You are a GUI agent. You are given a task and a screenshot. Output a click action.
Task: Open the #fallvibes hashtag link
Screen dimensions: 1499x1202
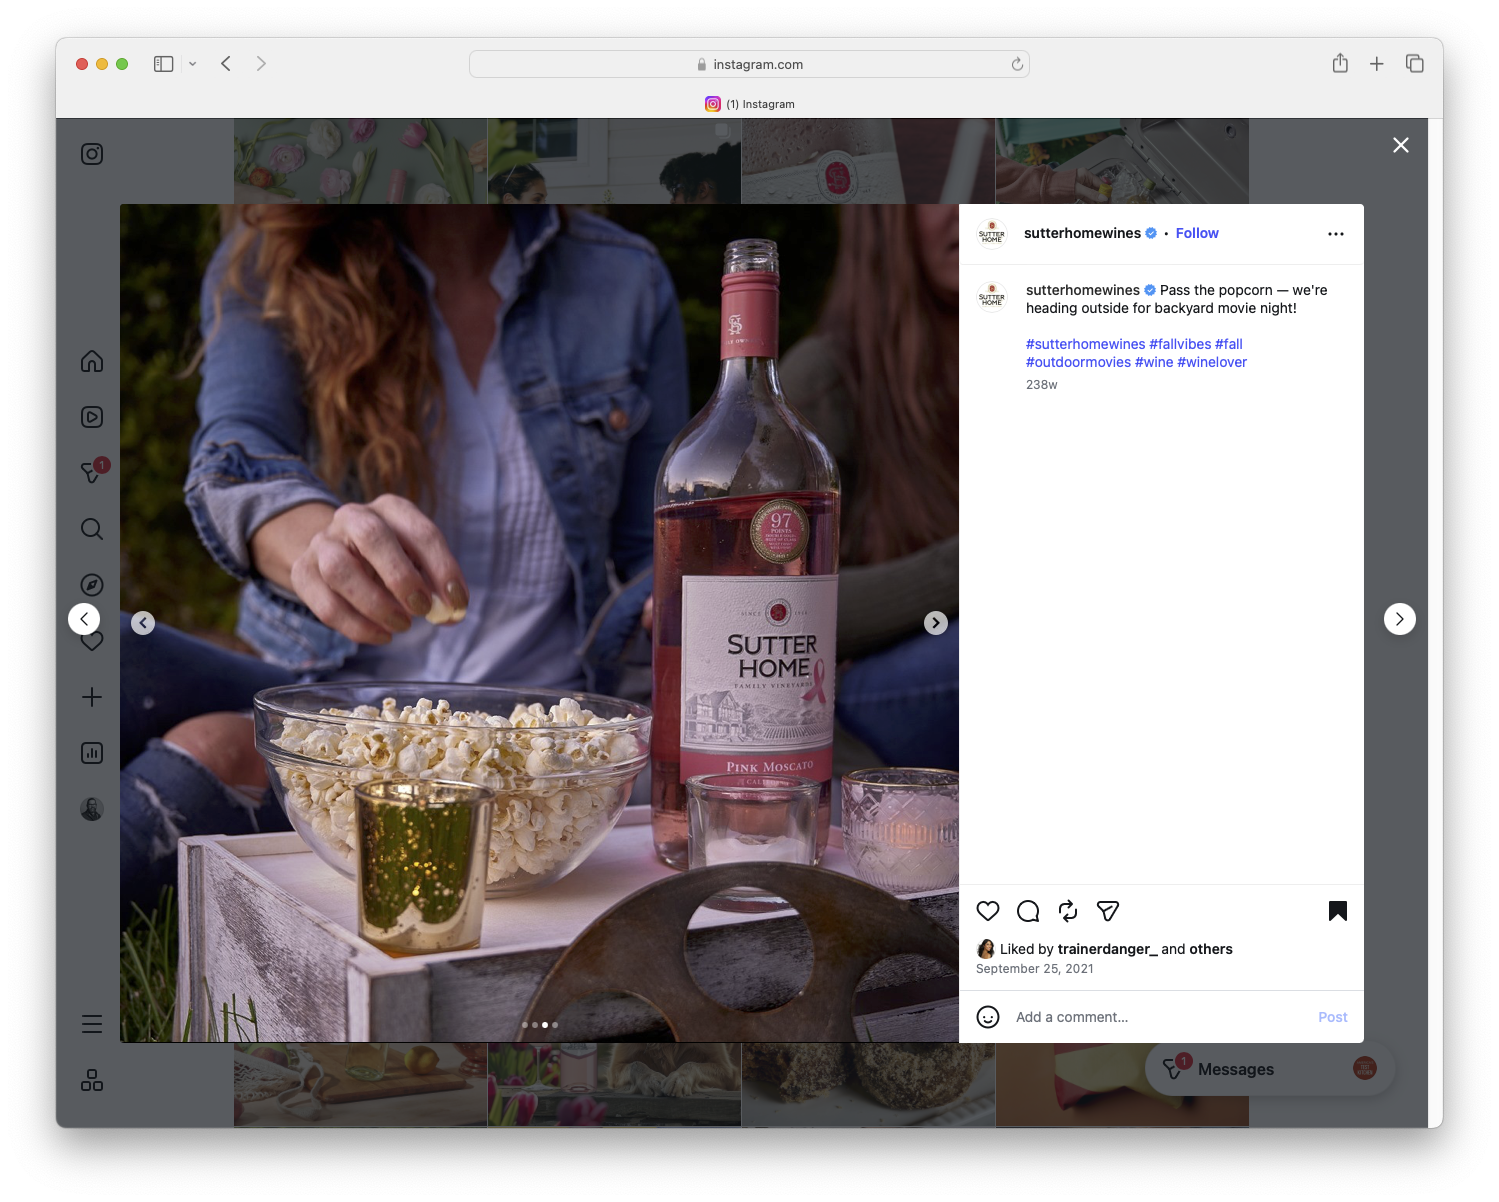[1179, 343]
